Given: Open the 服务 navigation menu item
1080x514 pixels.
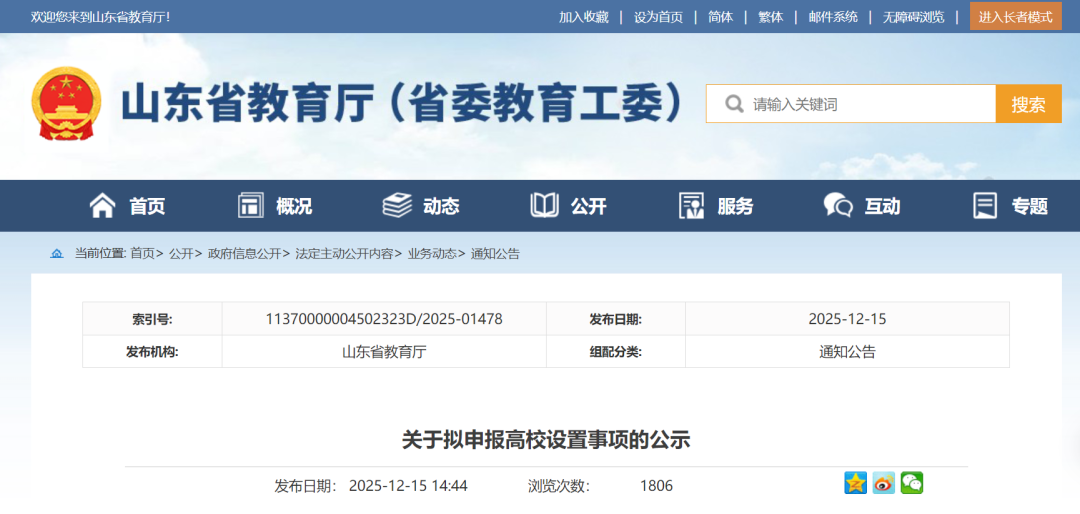Looking at the screenshot, I should [735, 206].
